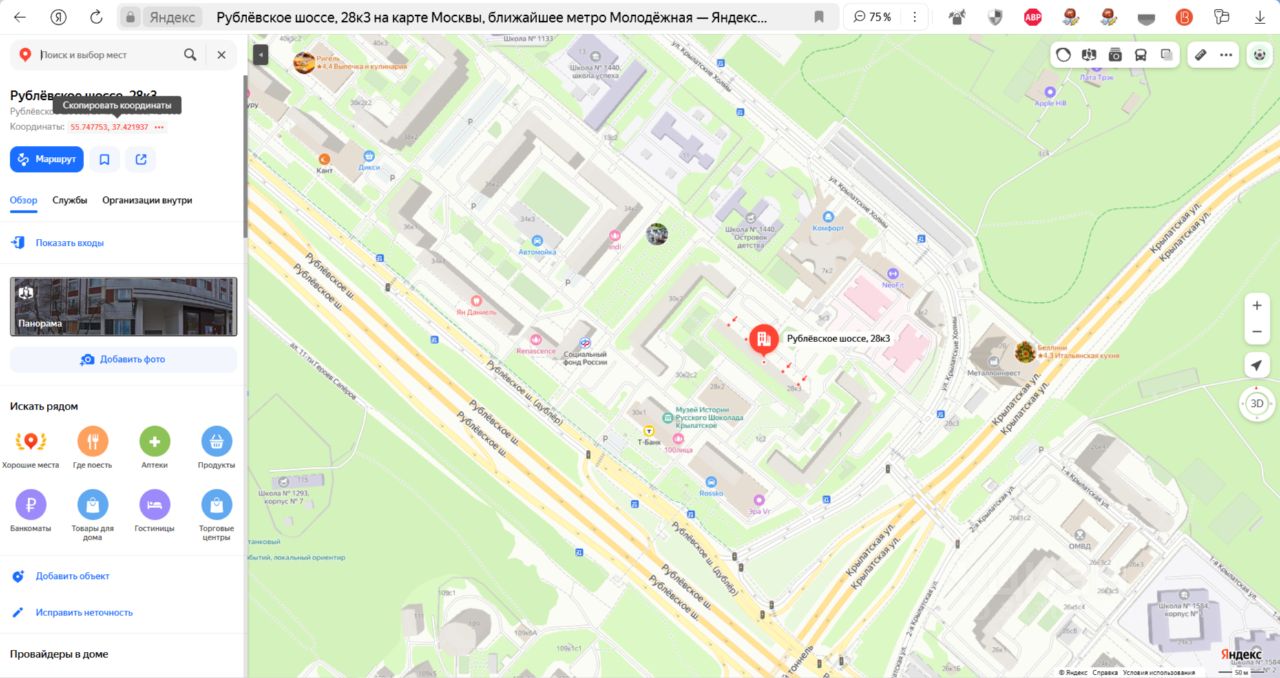This screenshot has width=1280, height=678.
Task: Open more map tools menu
Action: [x=1227, y=55]
